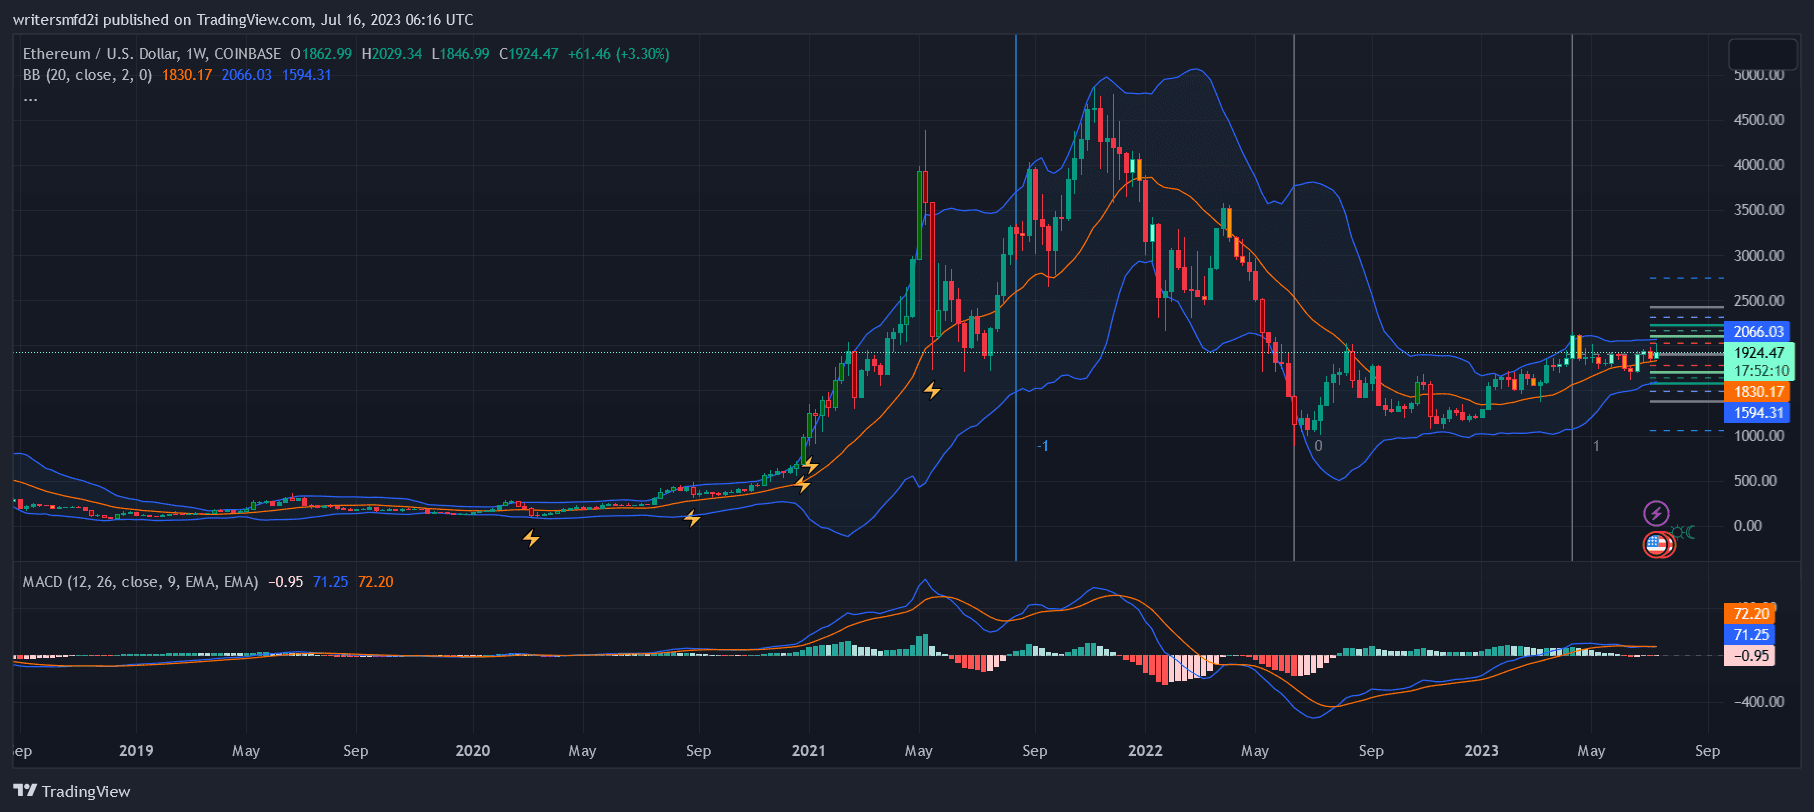Select the BB (20, close, 2, 0) indicator legend
Viewport: 1814px width, 812px height.
pyautogui.click(x=88, y=75)
